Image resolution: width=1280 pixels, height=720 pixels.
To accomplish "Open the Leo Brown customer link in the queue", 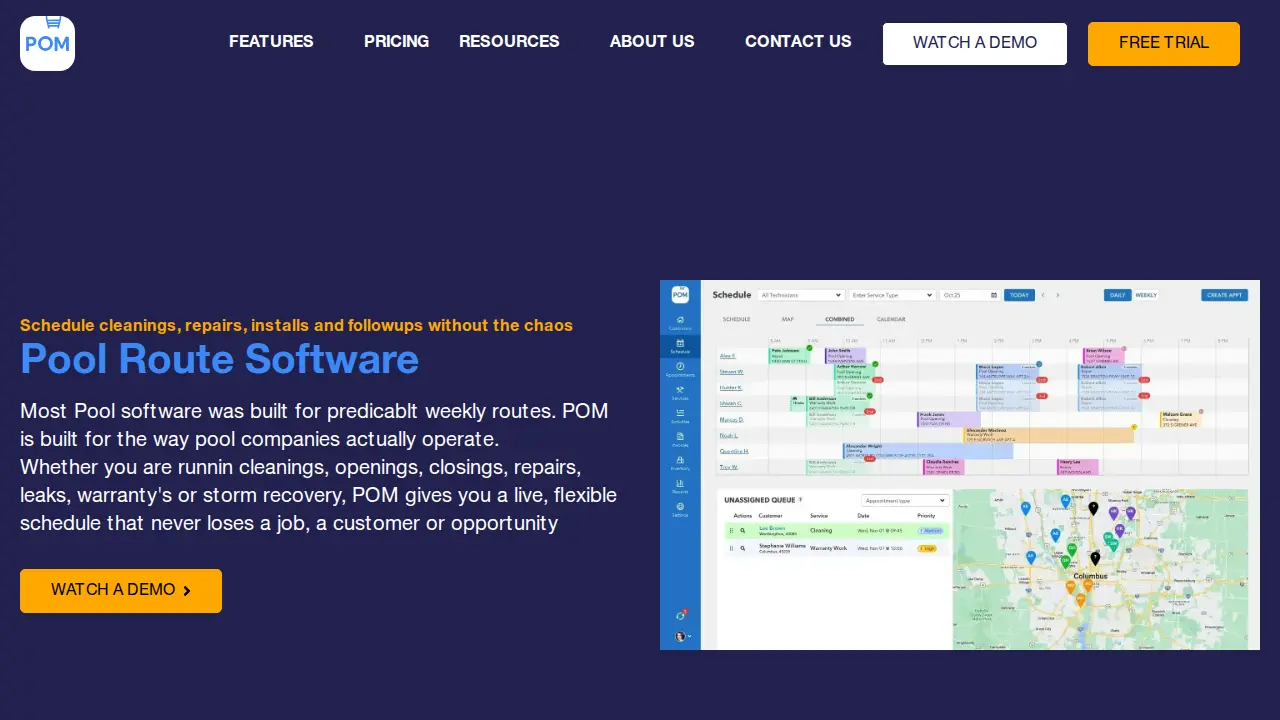I will pyautogui.click(x=772, y=528).
